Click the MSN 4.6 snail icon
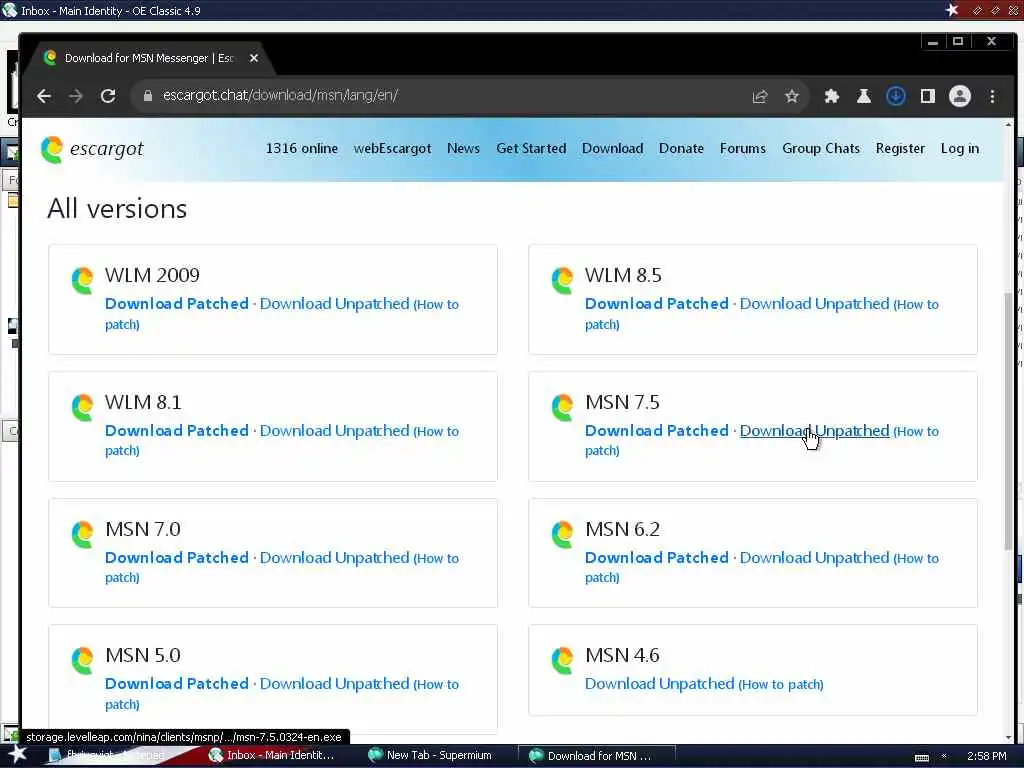Screen dimensions: 1024x768 click(562, 660)
